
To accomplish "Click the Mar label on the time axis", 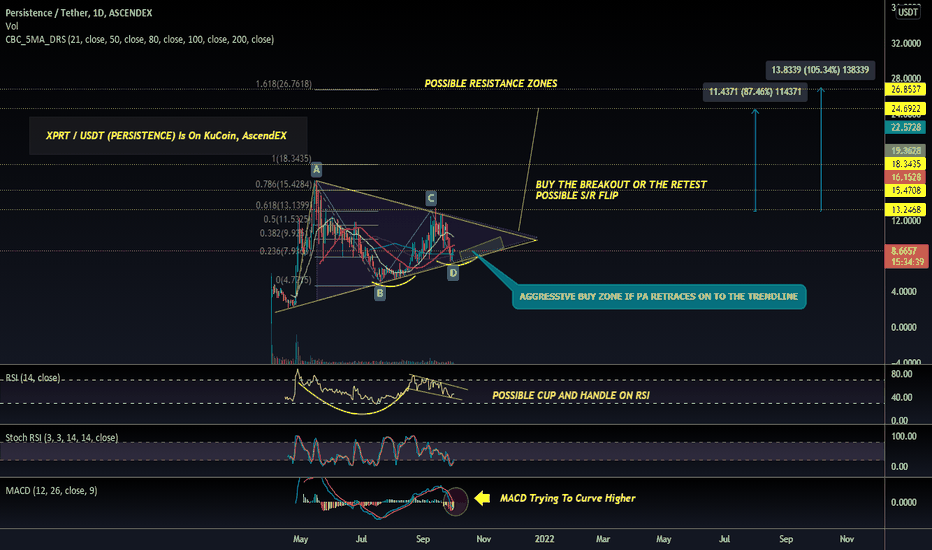I will click(603, 539).
